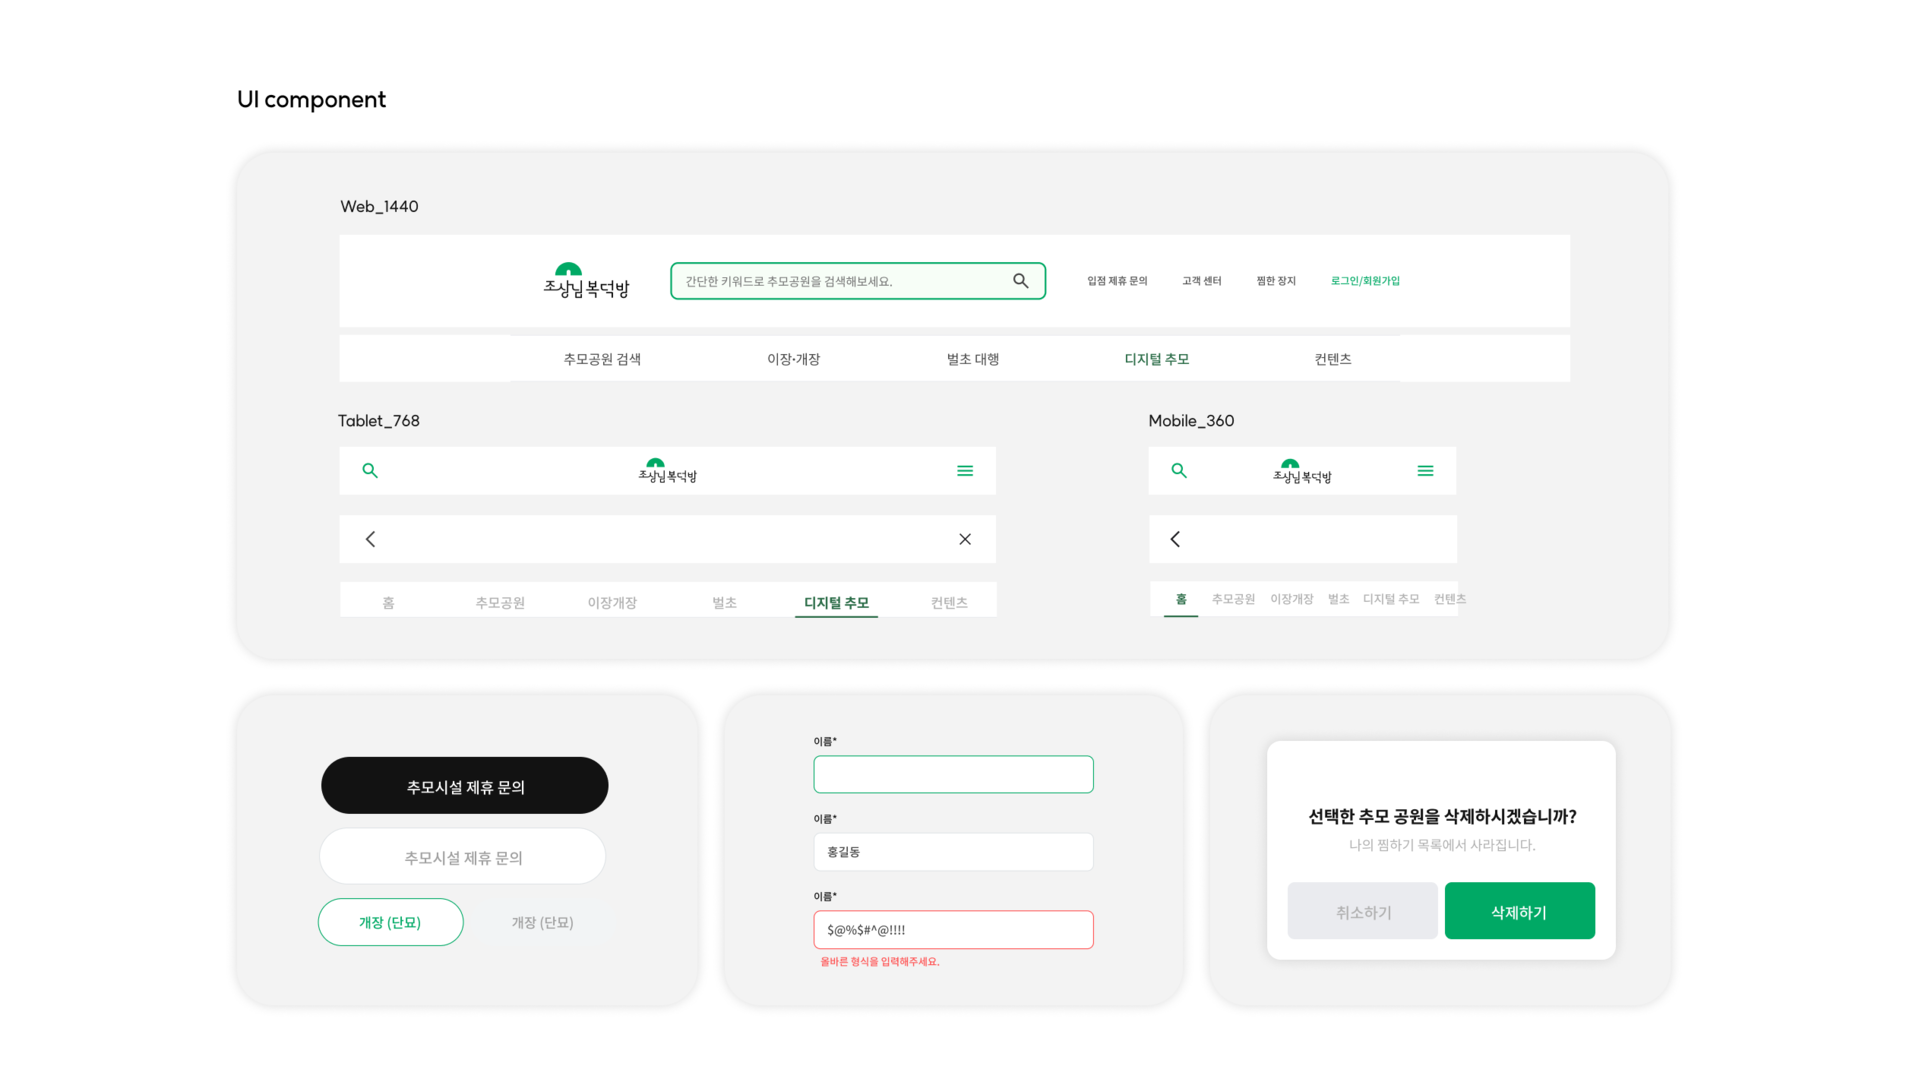Click the Web_1440 section label

point(379,207)
